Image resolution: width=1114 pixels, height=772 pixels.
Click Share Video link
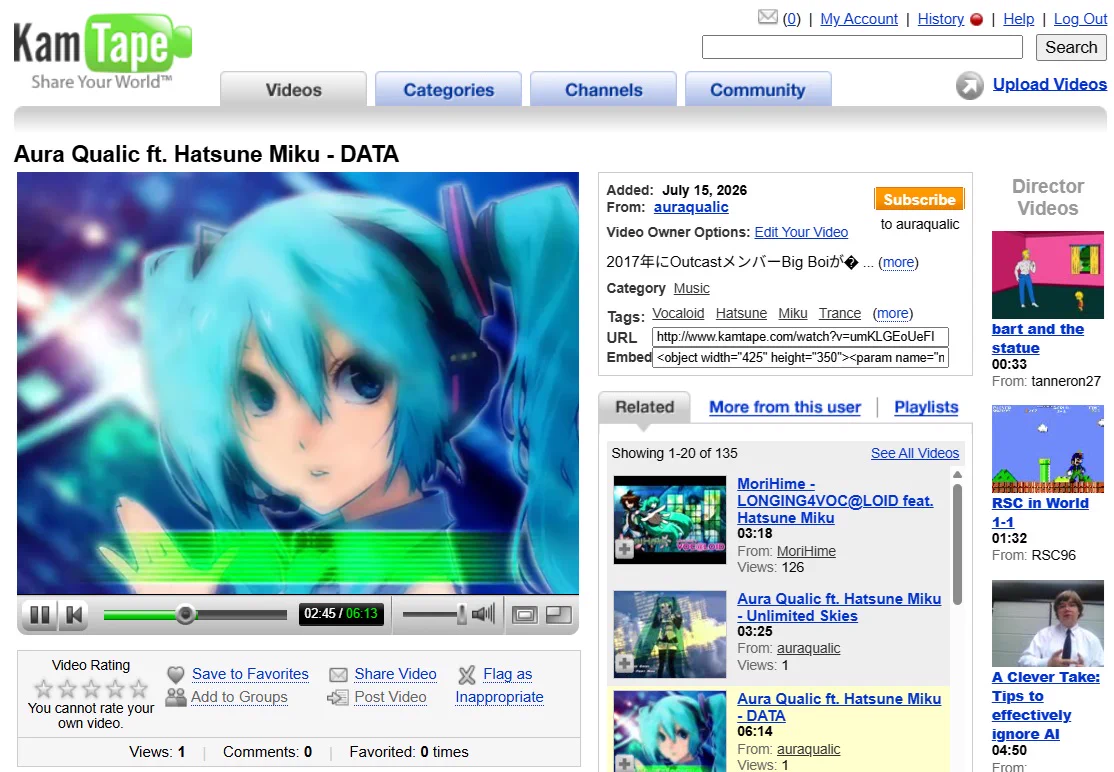coord(395,674)
